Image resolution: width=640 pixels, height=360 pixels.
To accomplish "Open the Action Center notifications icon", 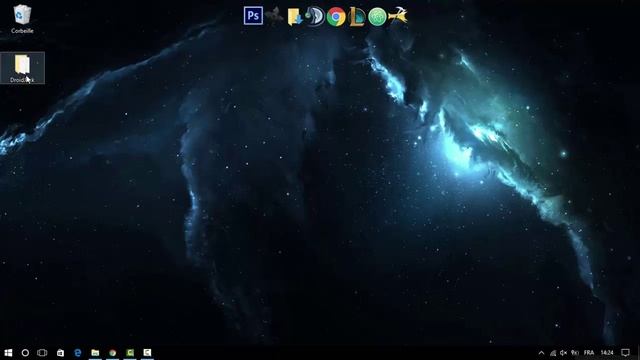I will tap(625, 353).
